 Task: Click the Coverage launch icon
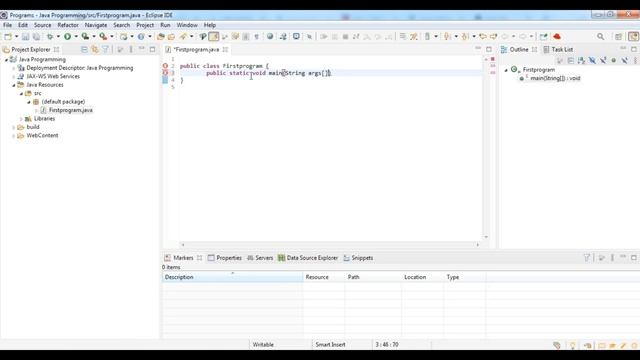pos(85,37)
